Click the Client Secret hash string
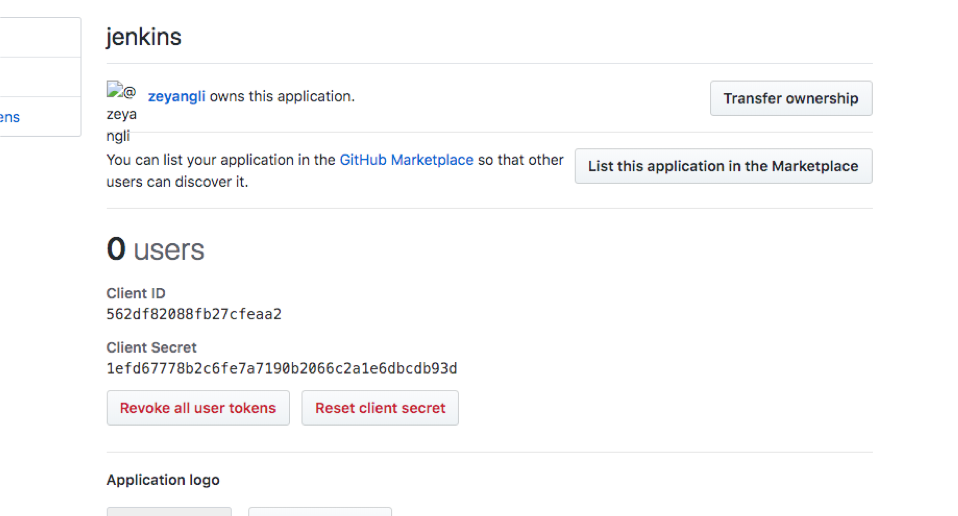 (282, 368)
